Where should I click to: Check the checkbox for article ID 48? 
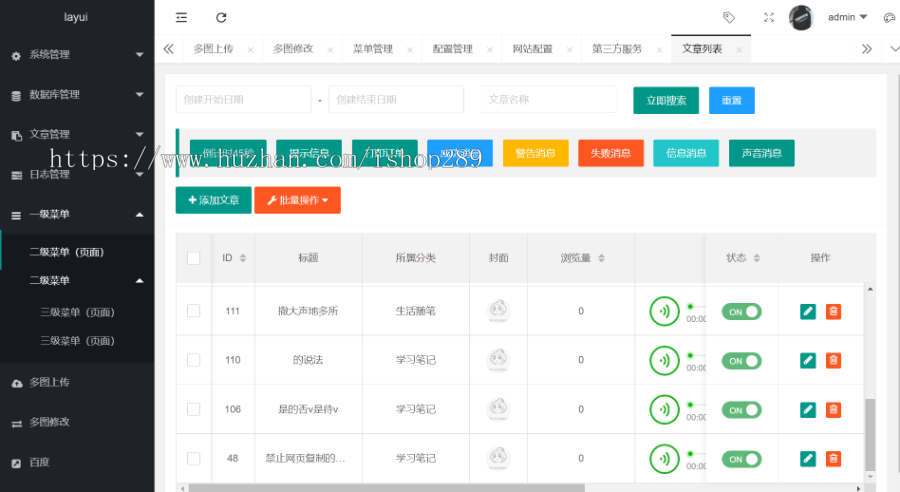(x=194, y=458)
